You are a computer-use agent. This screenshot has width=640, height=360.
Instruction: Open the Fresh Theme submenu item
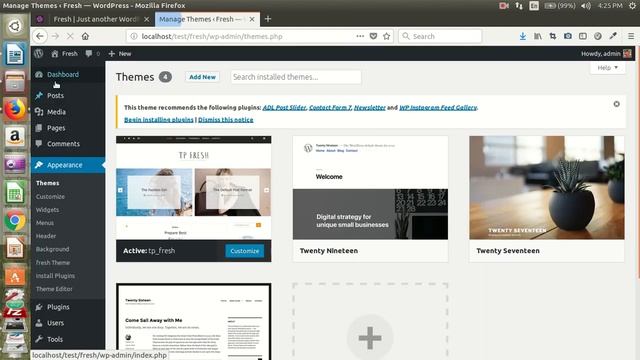click(53, 262)
